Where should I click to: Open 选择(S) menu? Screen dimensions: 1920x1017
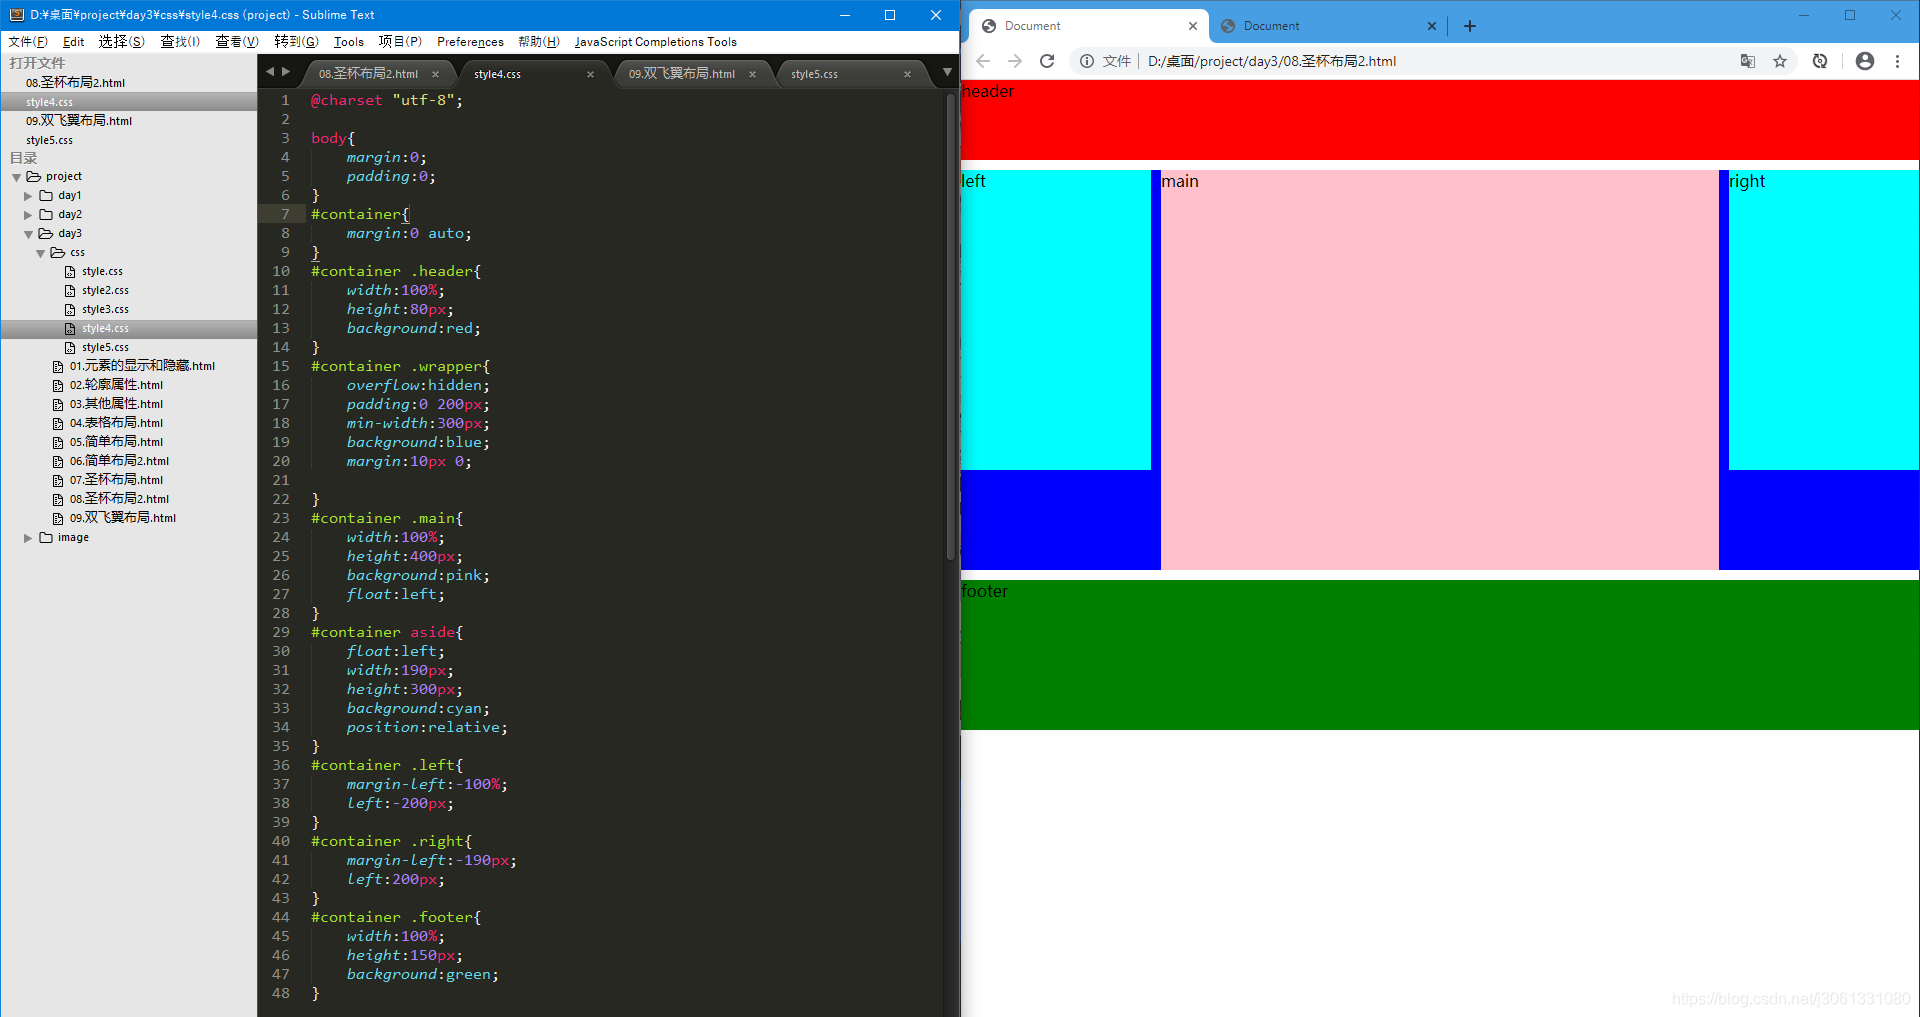click(x=121, y=42)
